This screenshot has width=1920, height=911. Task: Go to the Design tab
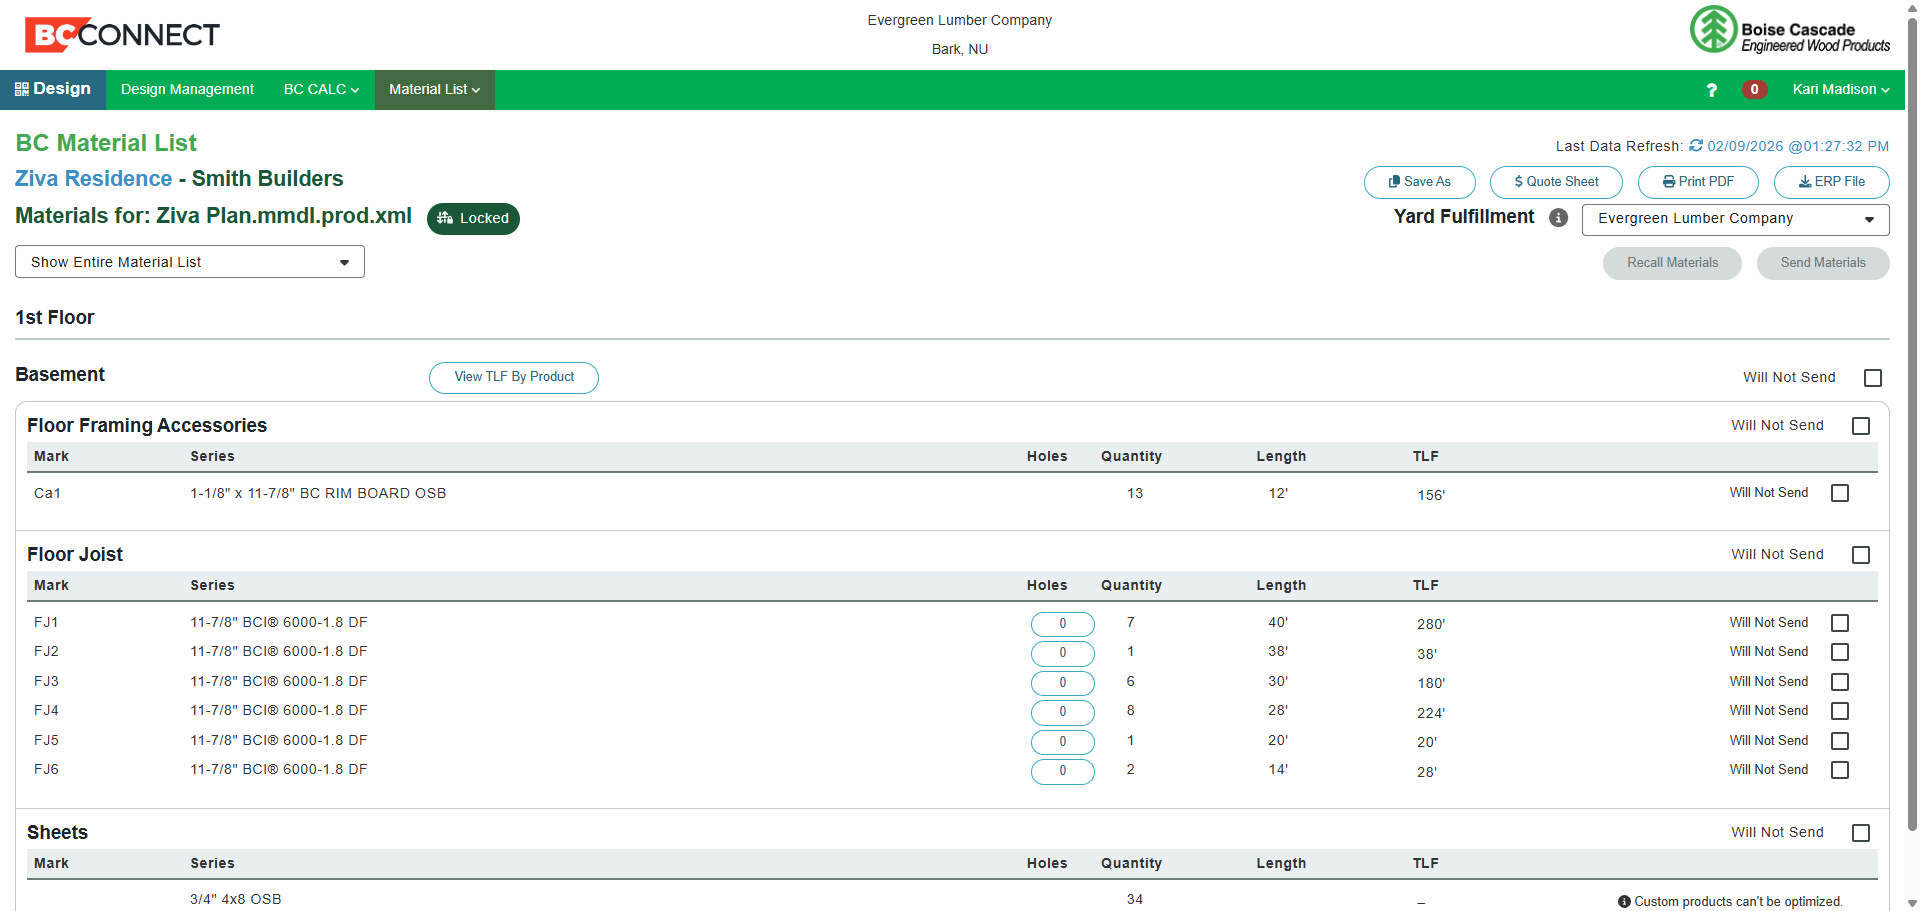click(x=53, y=90)
